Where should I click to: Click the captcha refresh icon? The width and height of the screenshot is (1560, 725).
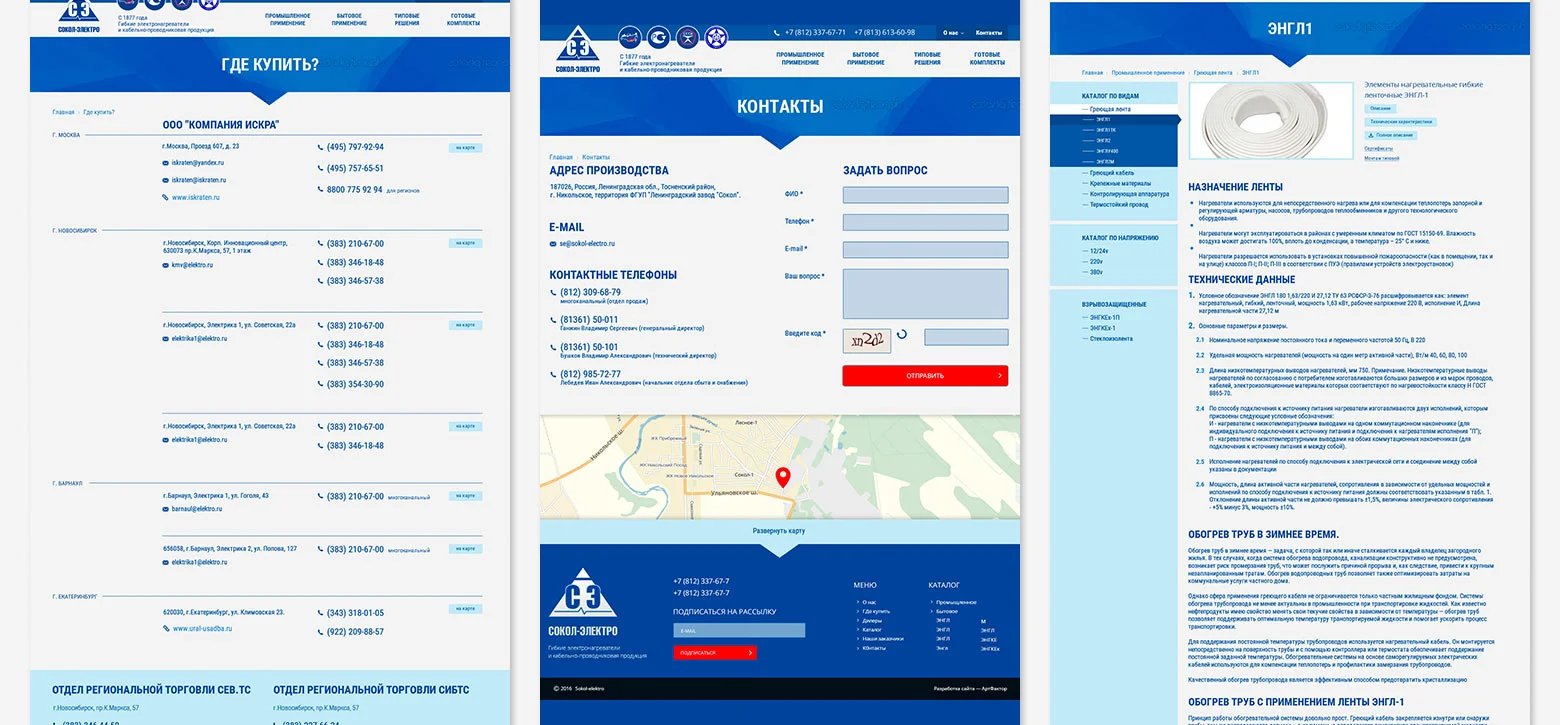[x=902, y=336]
